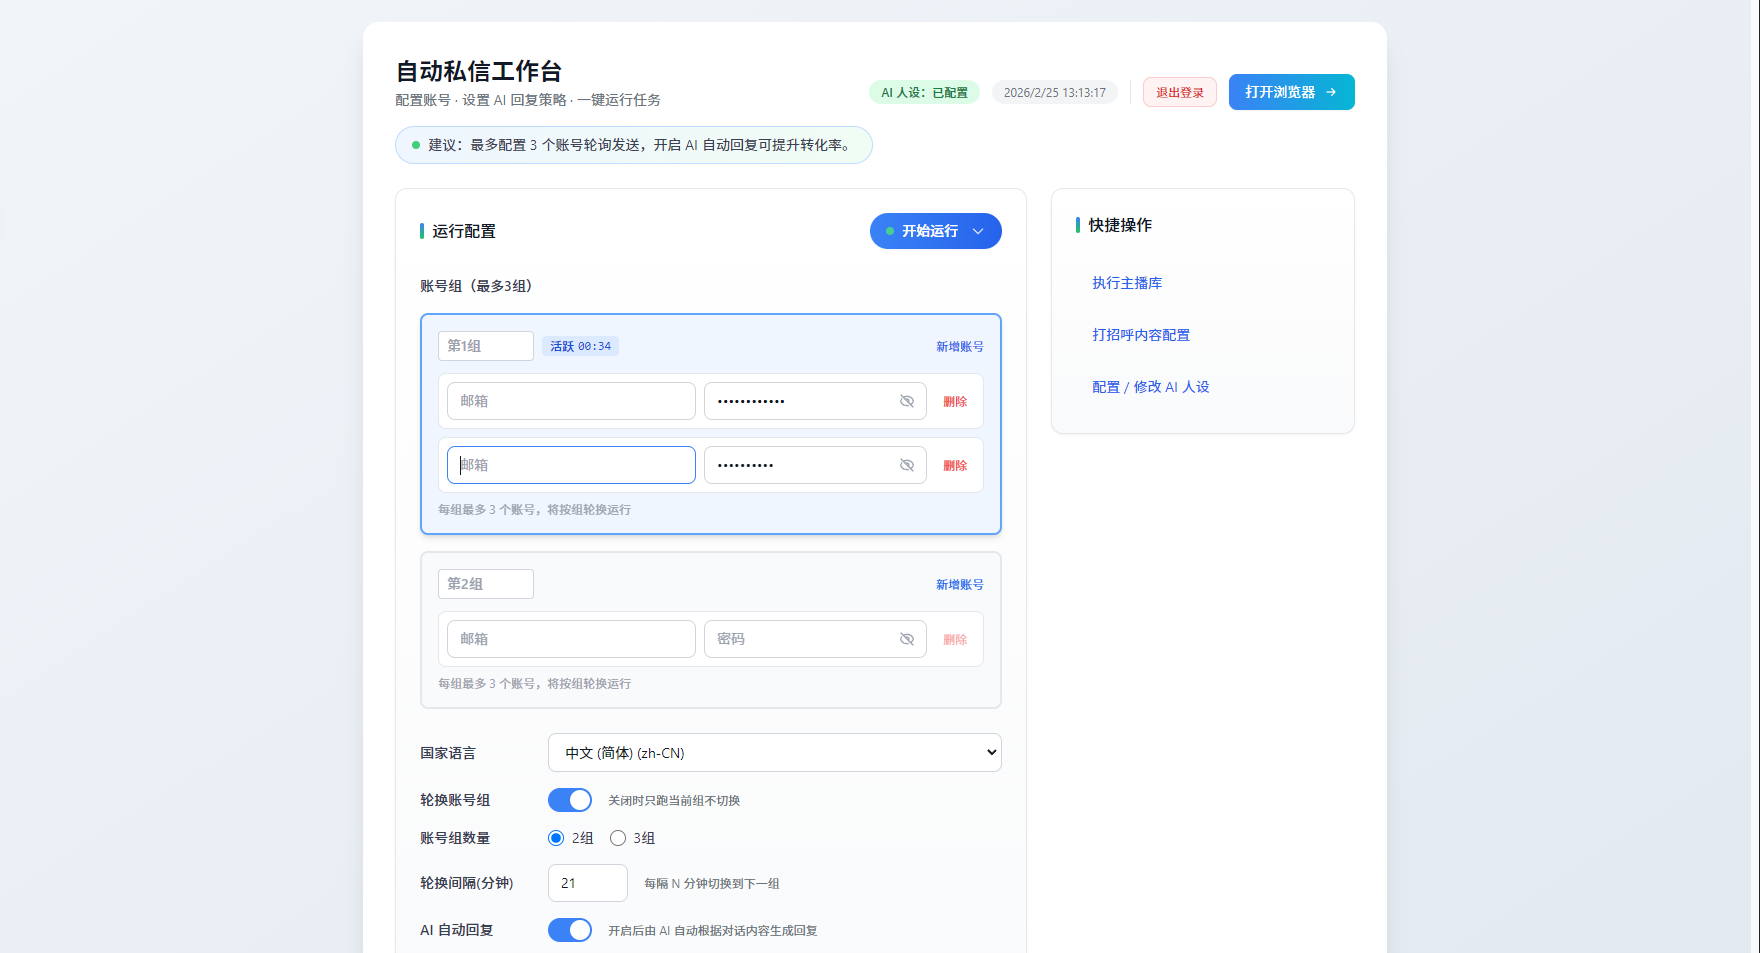This screenshot has height=953, width=1760.
Task: Delete second account row in group 1
Action: click(955, 465)
